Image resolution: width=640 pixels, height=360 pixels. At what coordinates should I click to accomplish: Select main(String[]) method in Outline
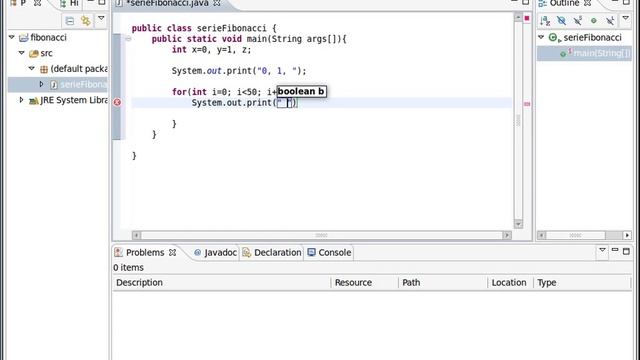click(602, 53)
